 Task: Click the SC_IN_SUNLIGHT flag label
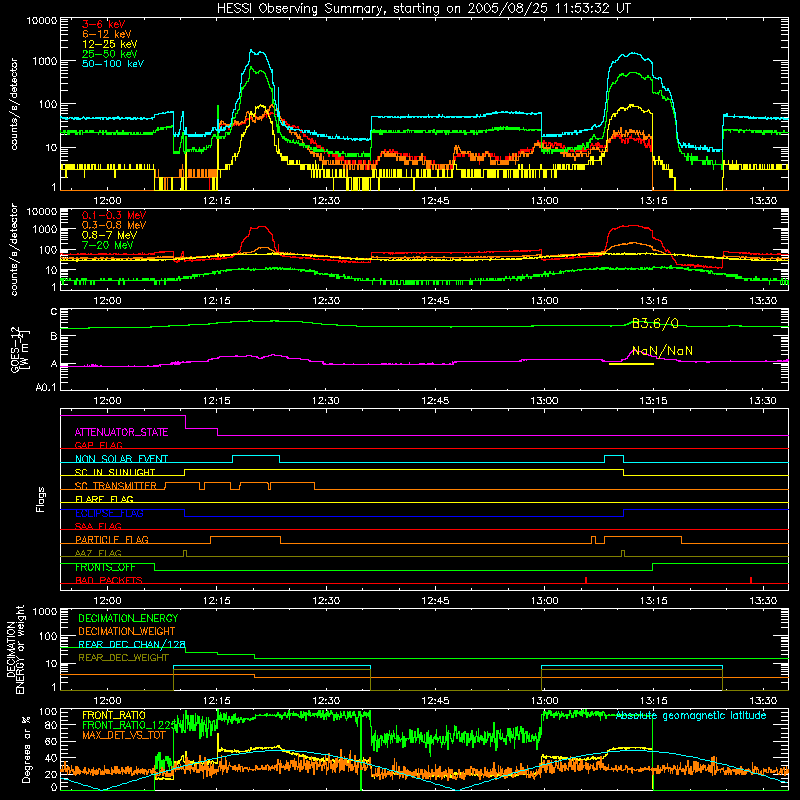pyautogui.click(x=115, y=472)
